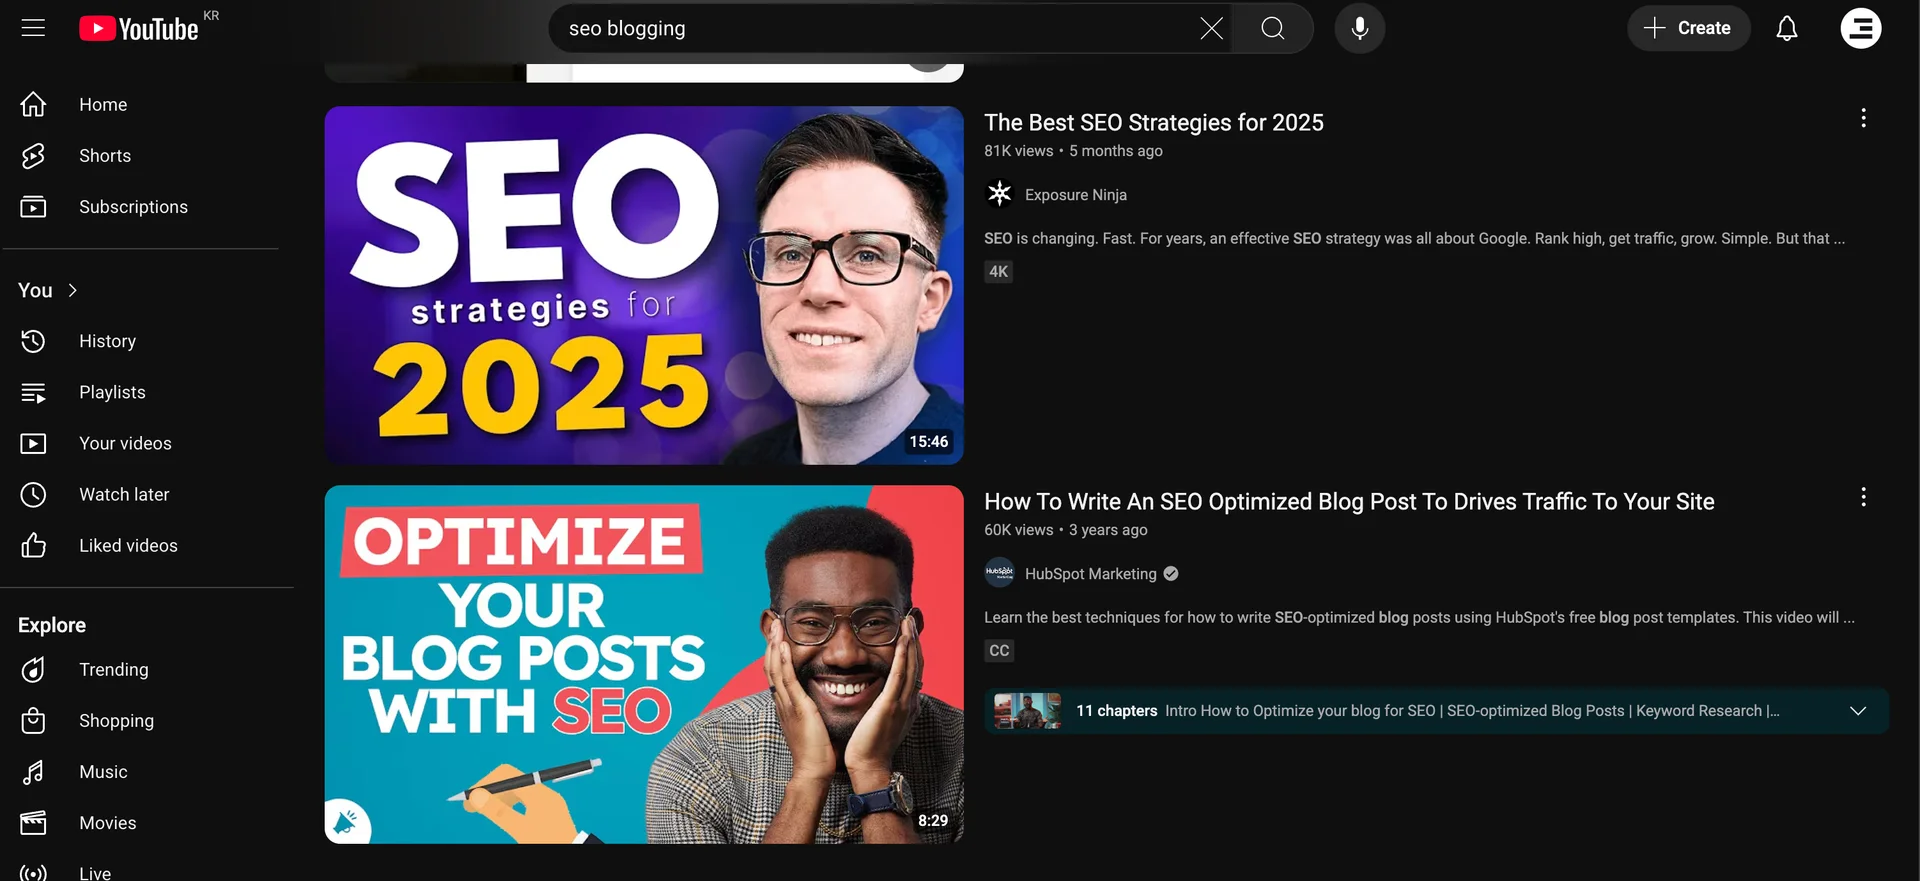Play SEO strategies for 2025 thumbnail
This screenshot has height=881, width=1920.
[644, 285]
